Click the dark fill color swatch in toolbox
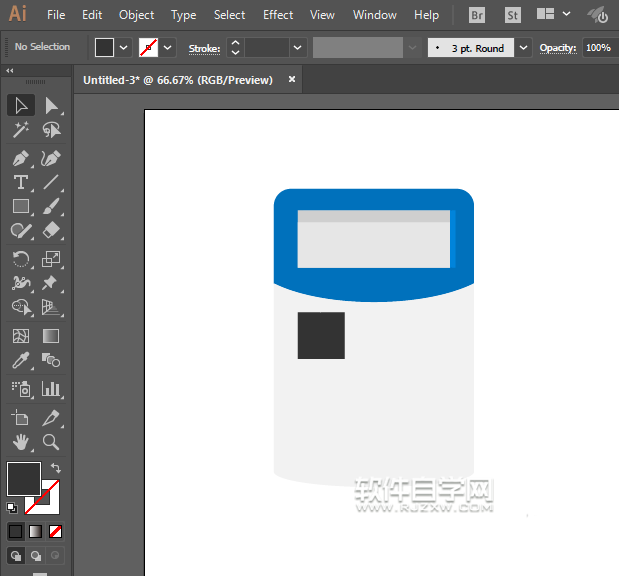619x576 pixels. coord(23,478)
